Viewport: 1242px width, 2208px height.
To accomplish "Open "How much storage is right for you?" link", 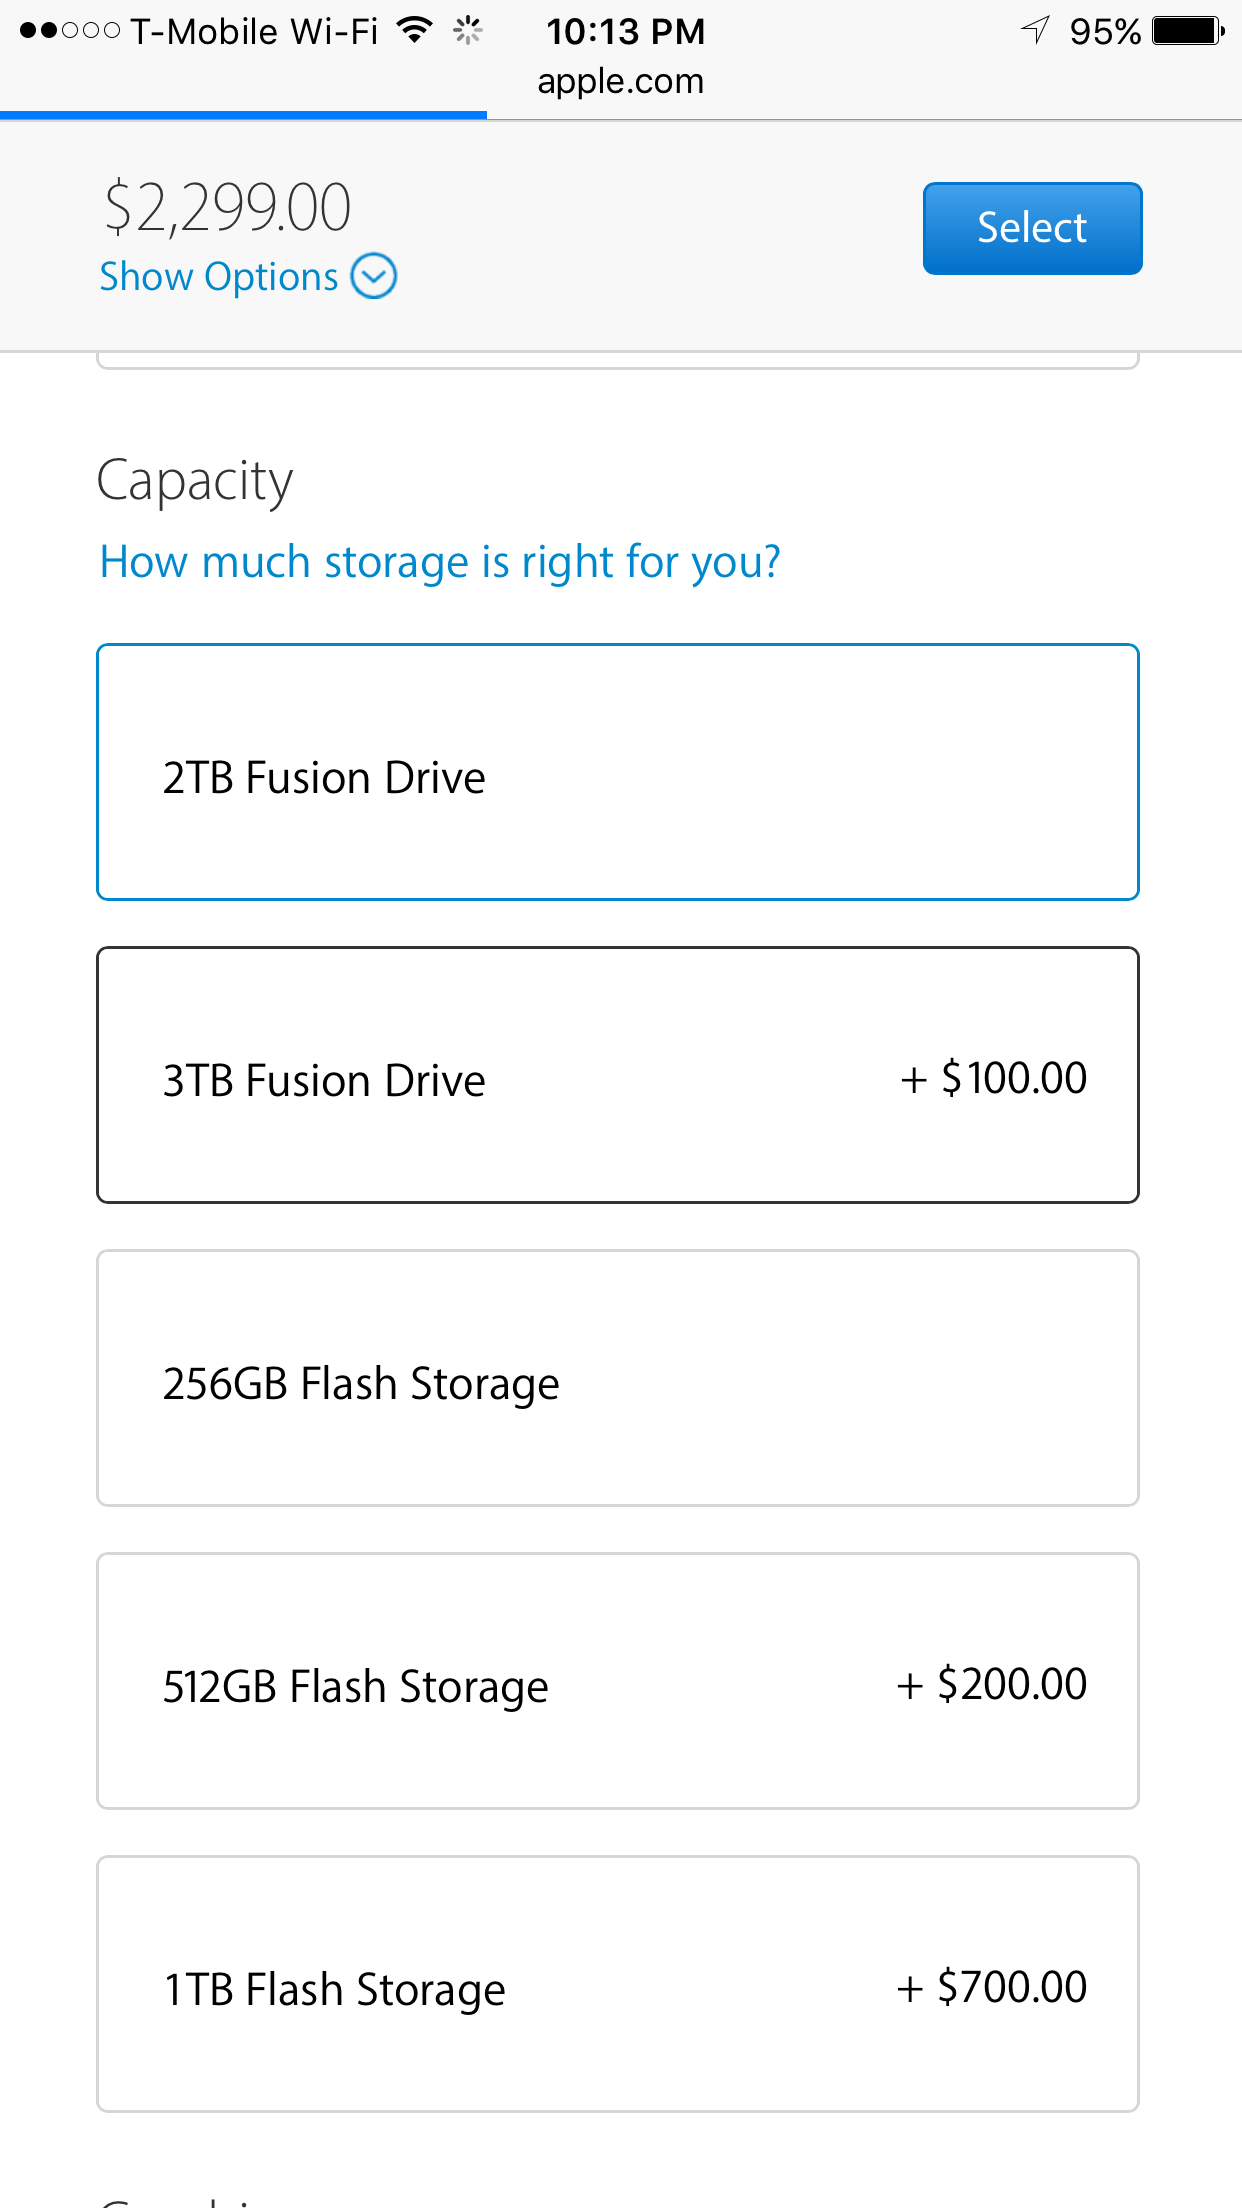I will [440, 562].
